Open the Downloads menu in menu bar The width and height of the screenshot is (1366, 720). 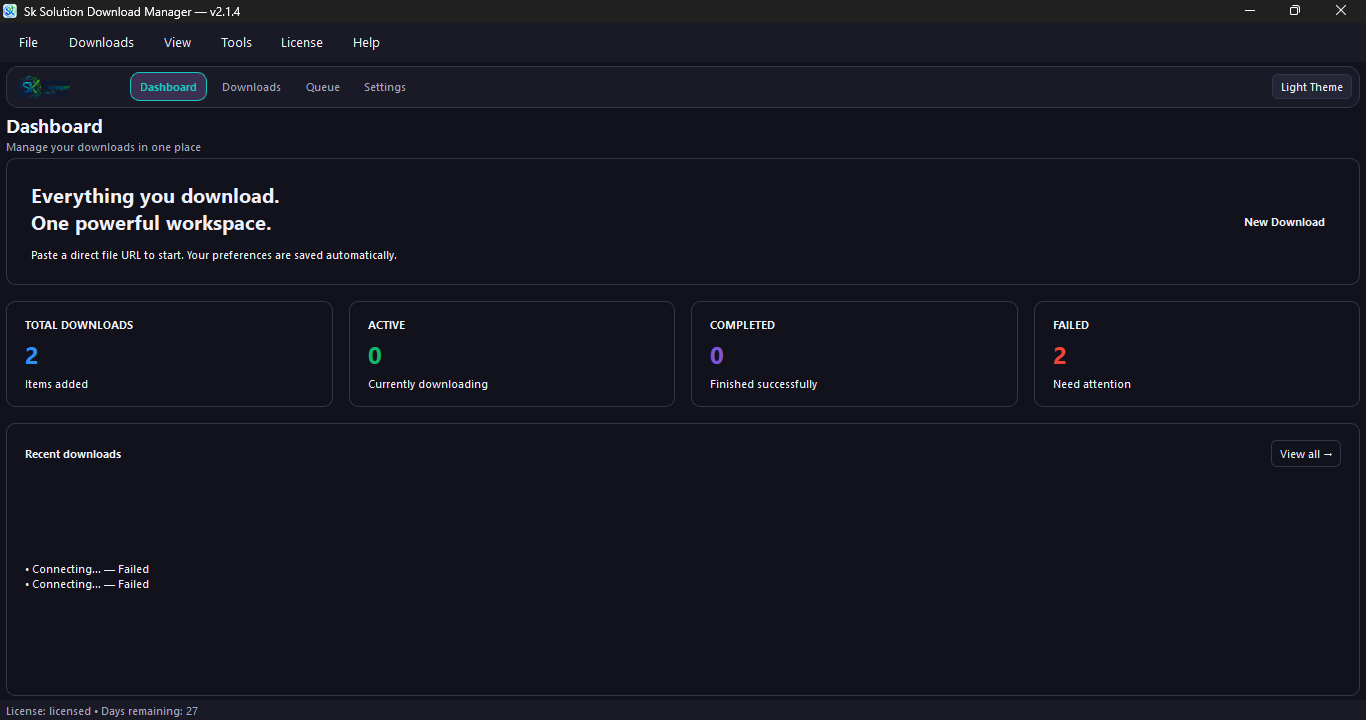pyautogui.click(x=101, y=42)
